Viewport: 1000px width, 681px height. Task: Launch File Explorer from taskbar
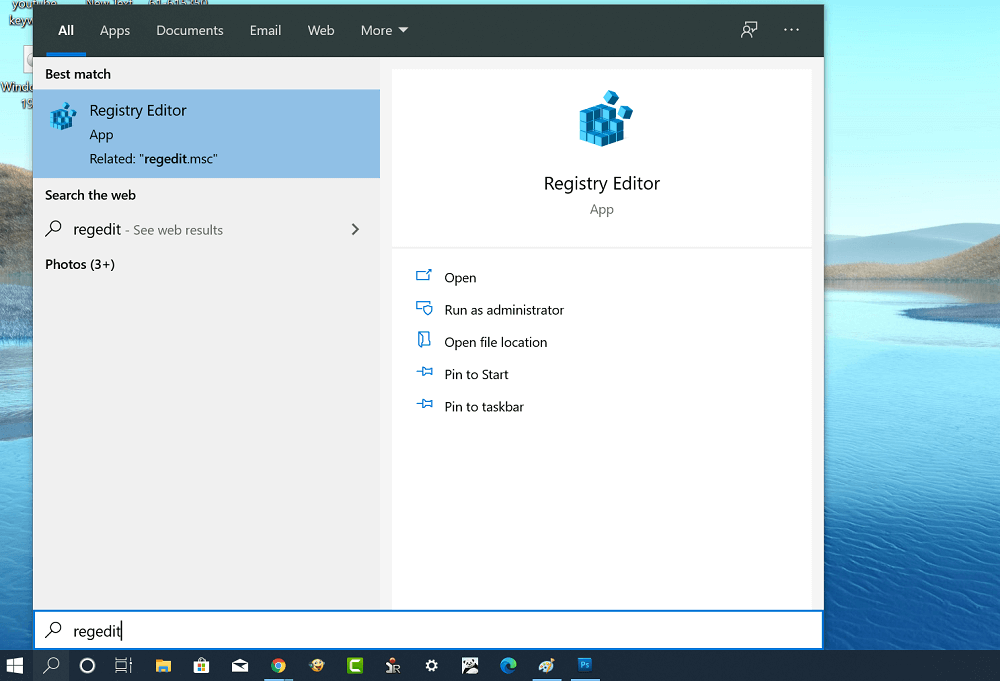point(163,666)
